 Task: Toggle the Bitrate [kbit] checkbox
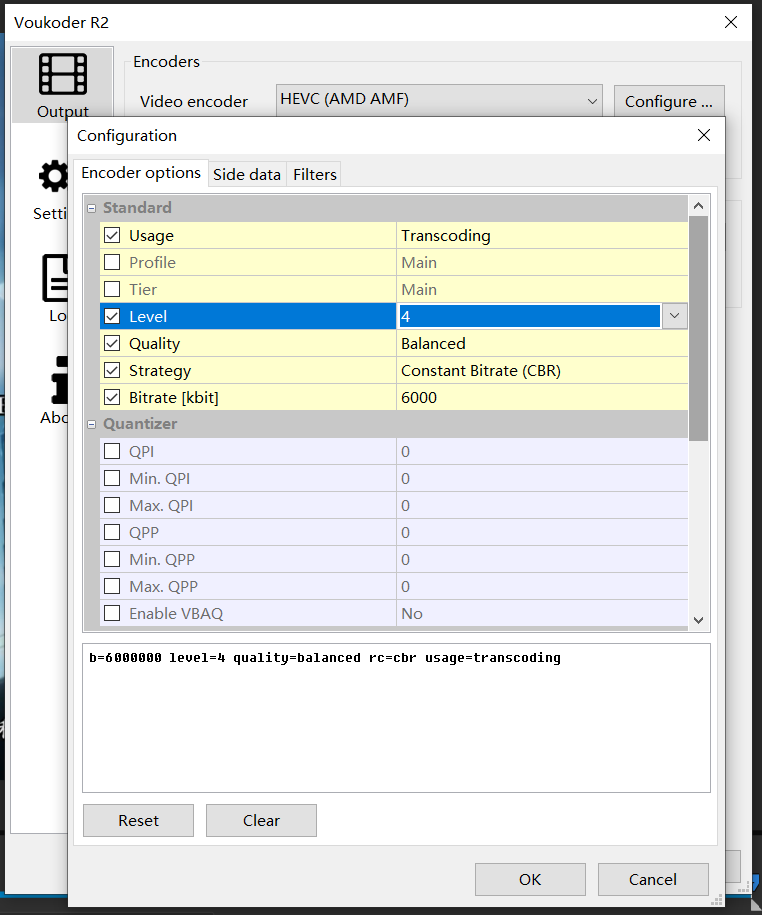click(112, 398)
